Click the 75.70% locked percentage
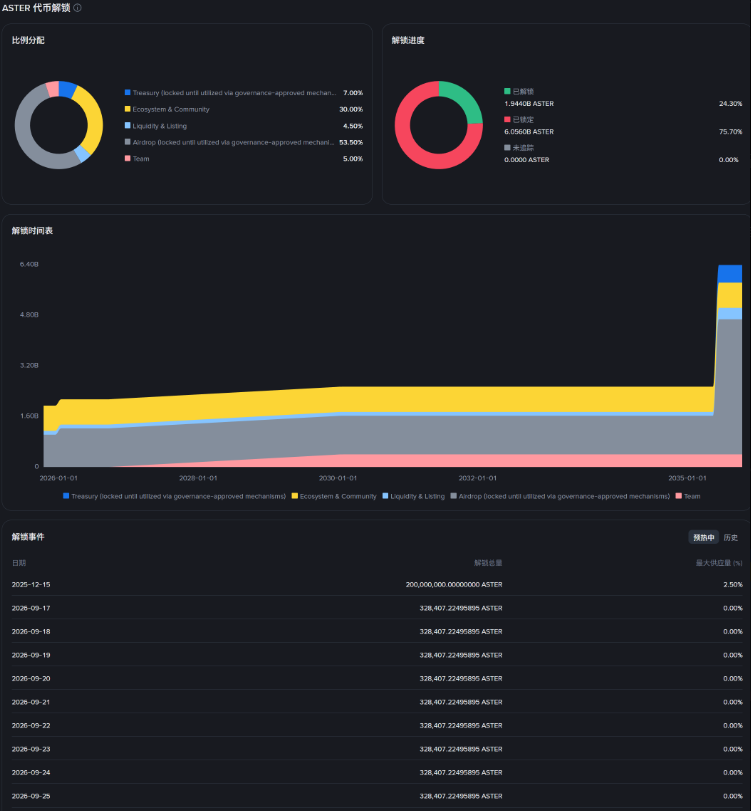 click(730, 131)
